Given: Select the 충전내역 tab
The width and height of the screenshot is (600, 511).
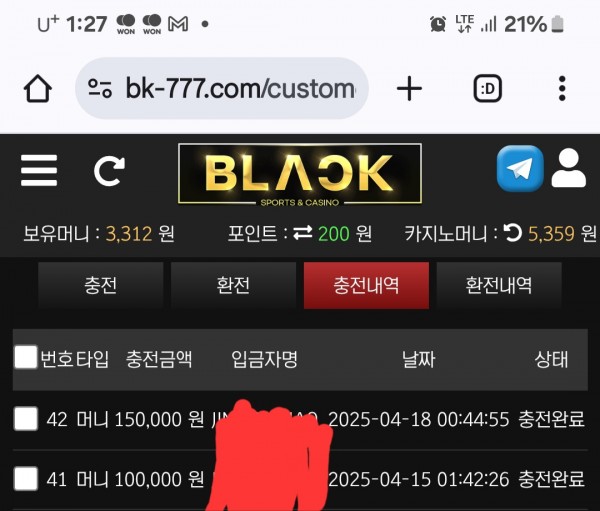Looking at the screenshot, I should [366, 285].
